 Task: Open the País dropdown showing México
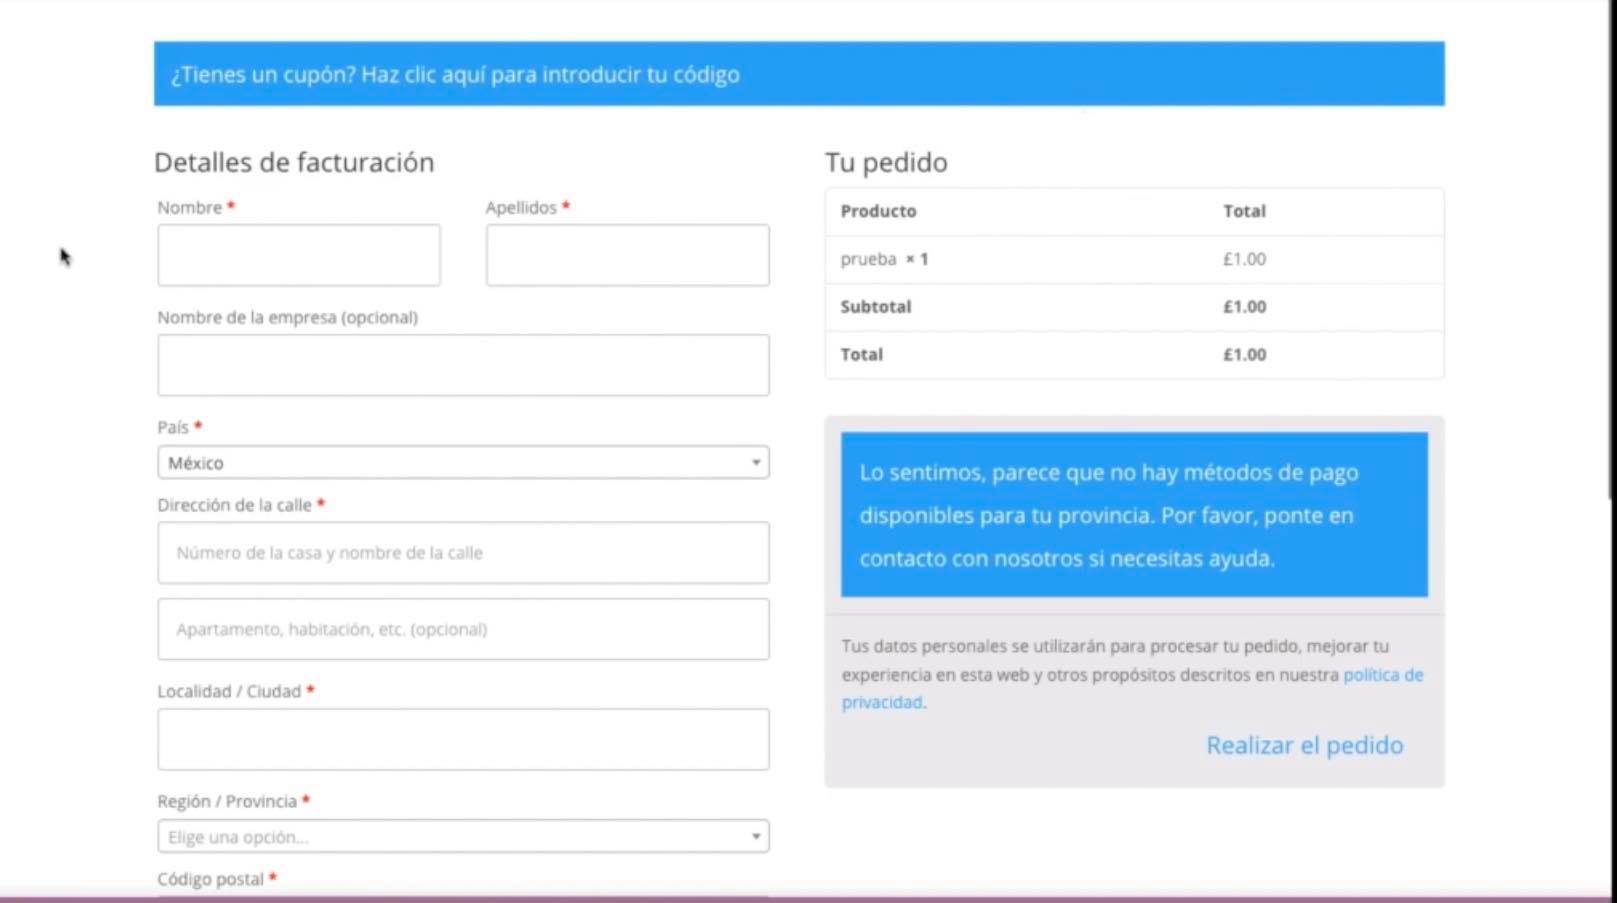tap(463, 462)
